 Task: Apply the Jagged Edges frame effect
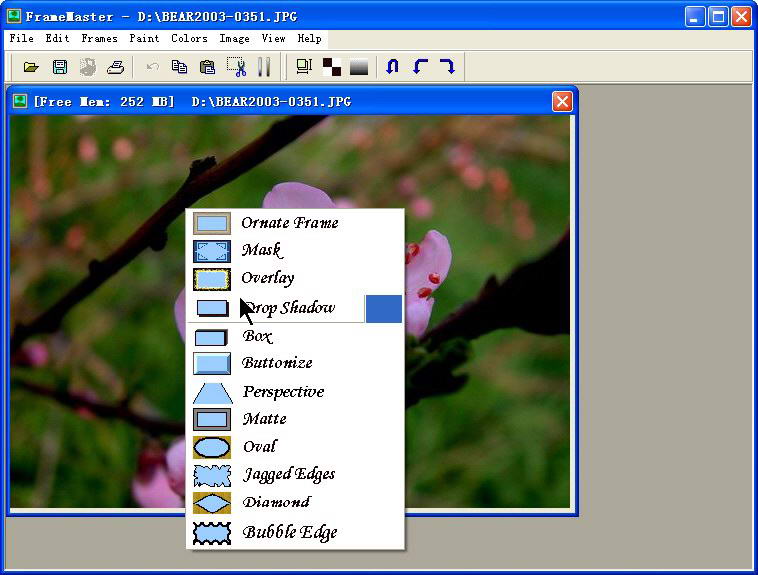pos(289,474)
